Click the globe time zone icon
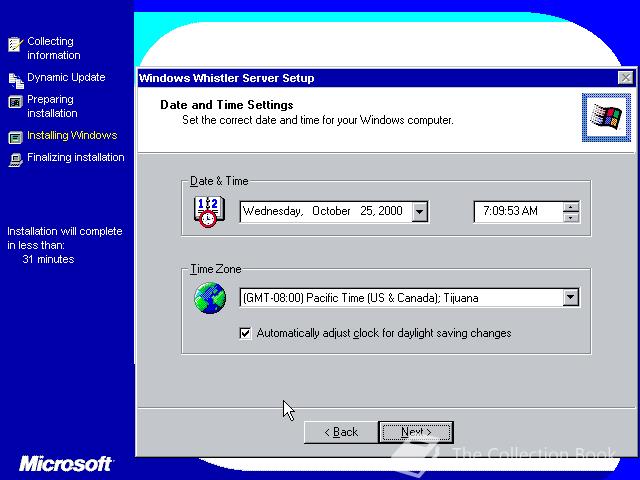Image resolution: width=640 pixels, height=480 pixels. [210, 299]
